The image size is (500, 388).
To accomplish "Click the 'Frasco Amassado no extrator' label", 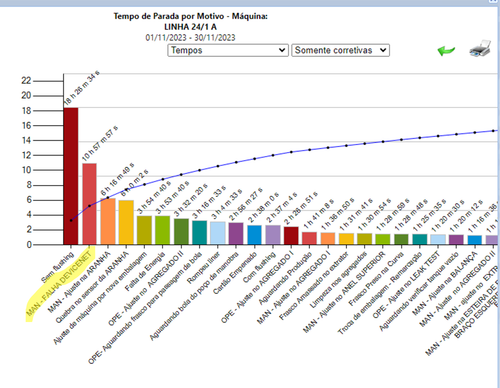I will [314, 285].
